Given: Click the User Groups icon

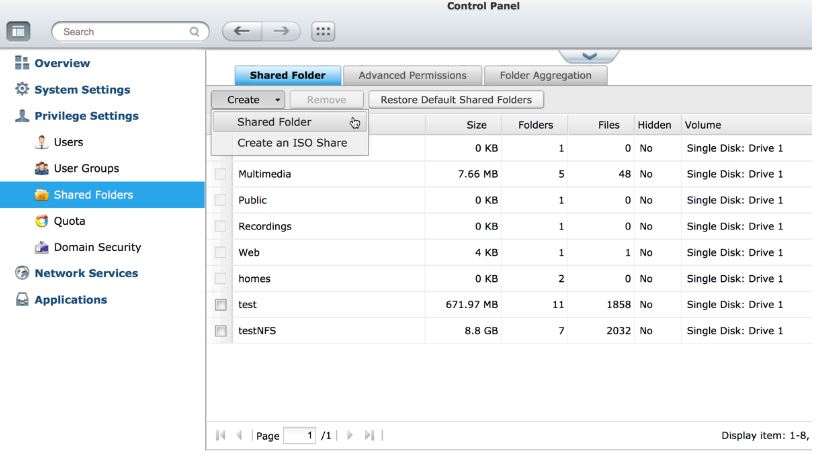Looking at the screenshot, I should [42, 168].
